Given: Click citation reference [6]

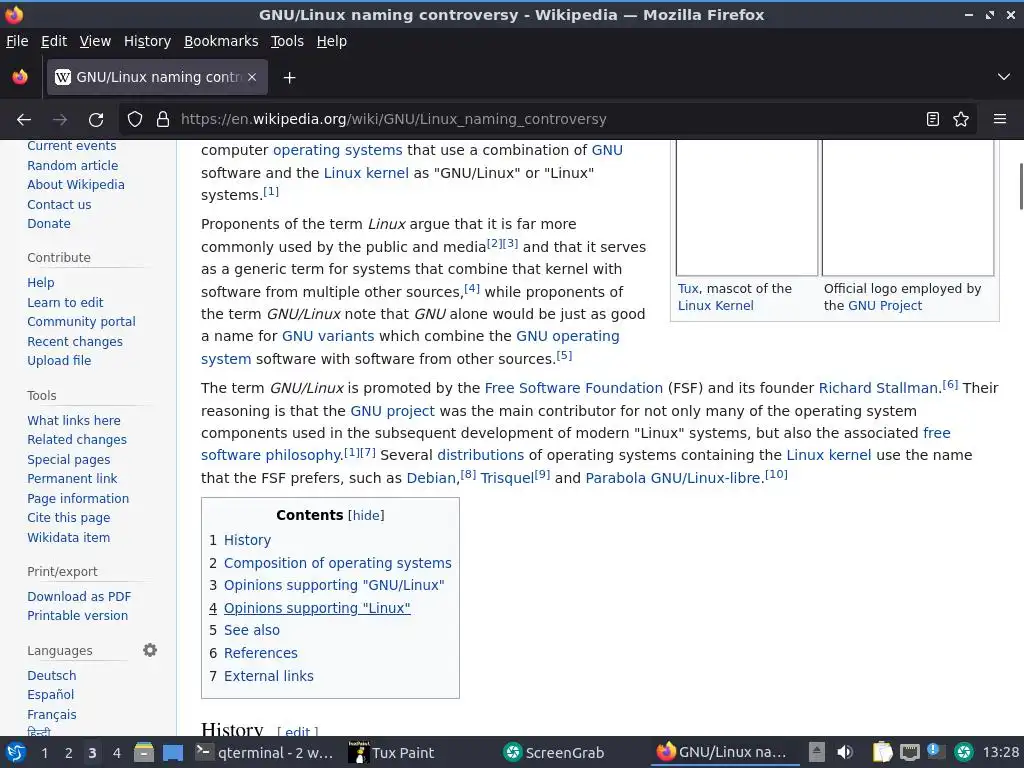Looking at the screenshot, I should [950, 385].
